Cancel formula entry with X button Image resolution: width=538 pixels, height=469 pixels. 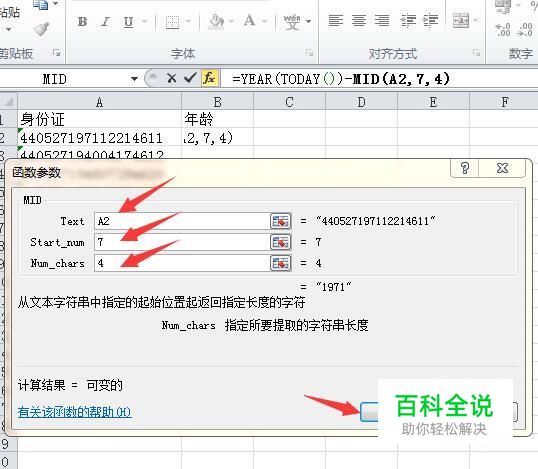(171, 79)
